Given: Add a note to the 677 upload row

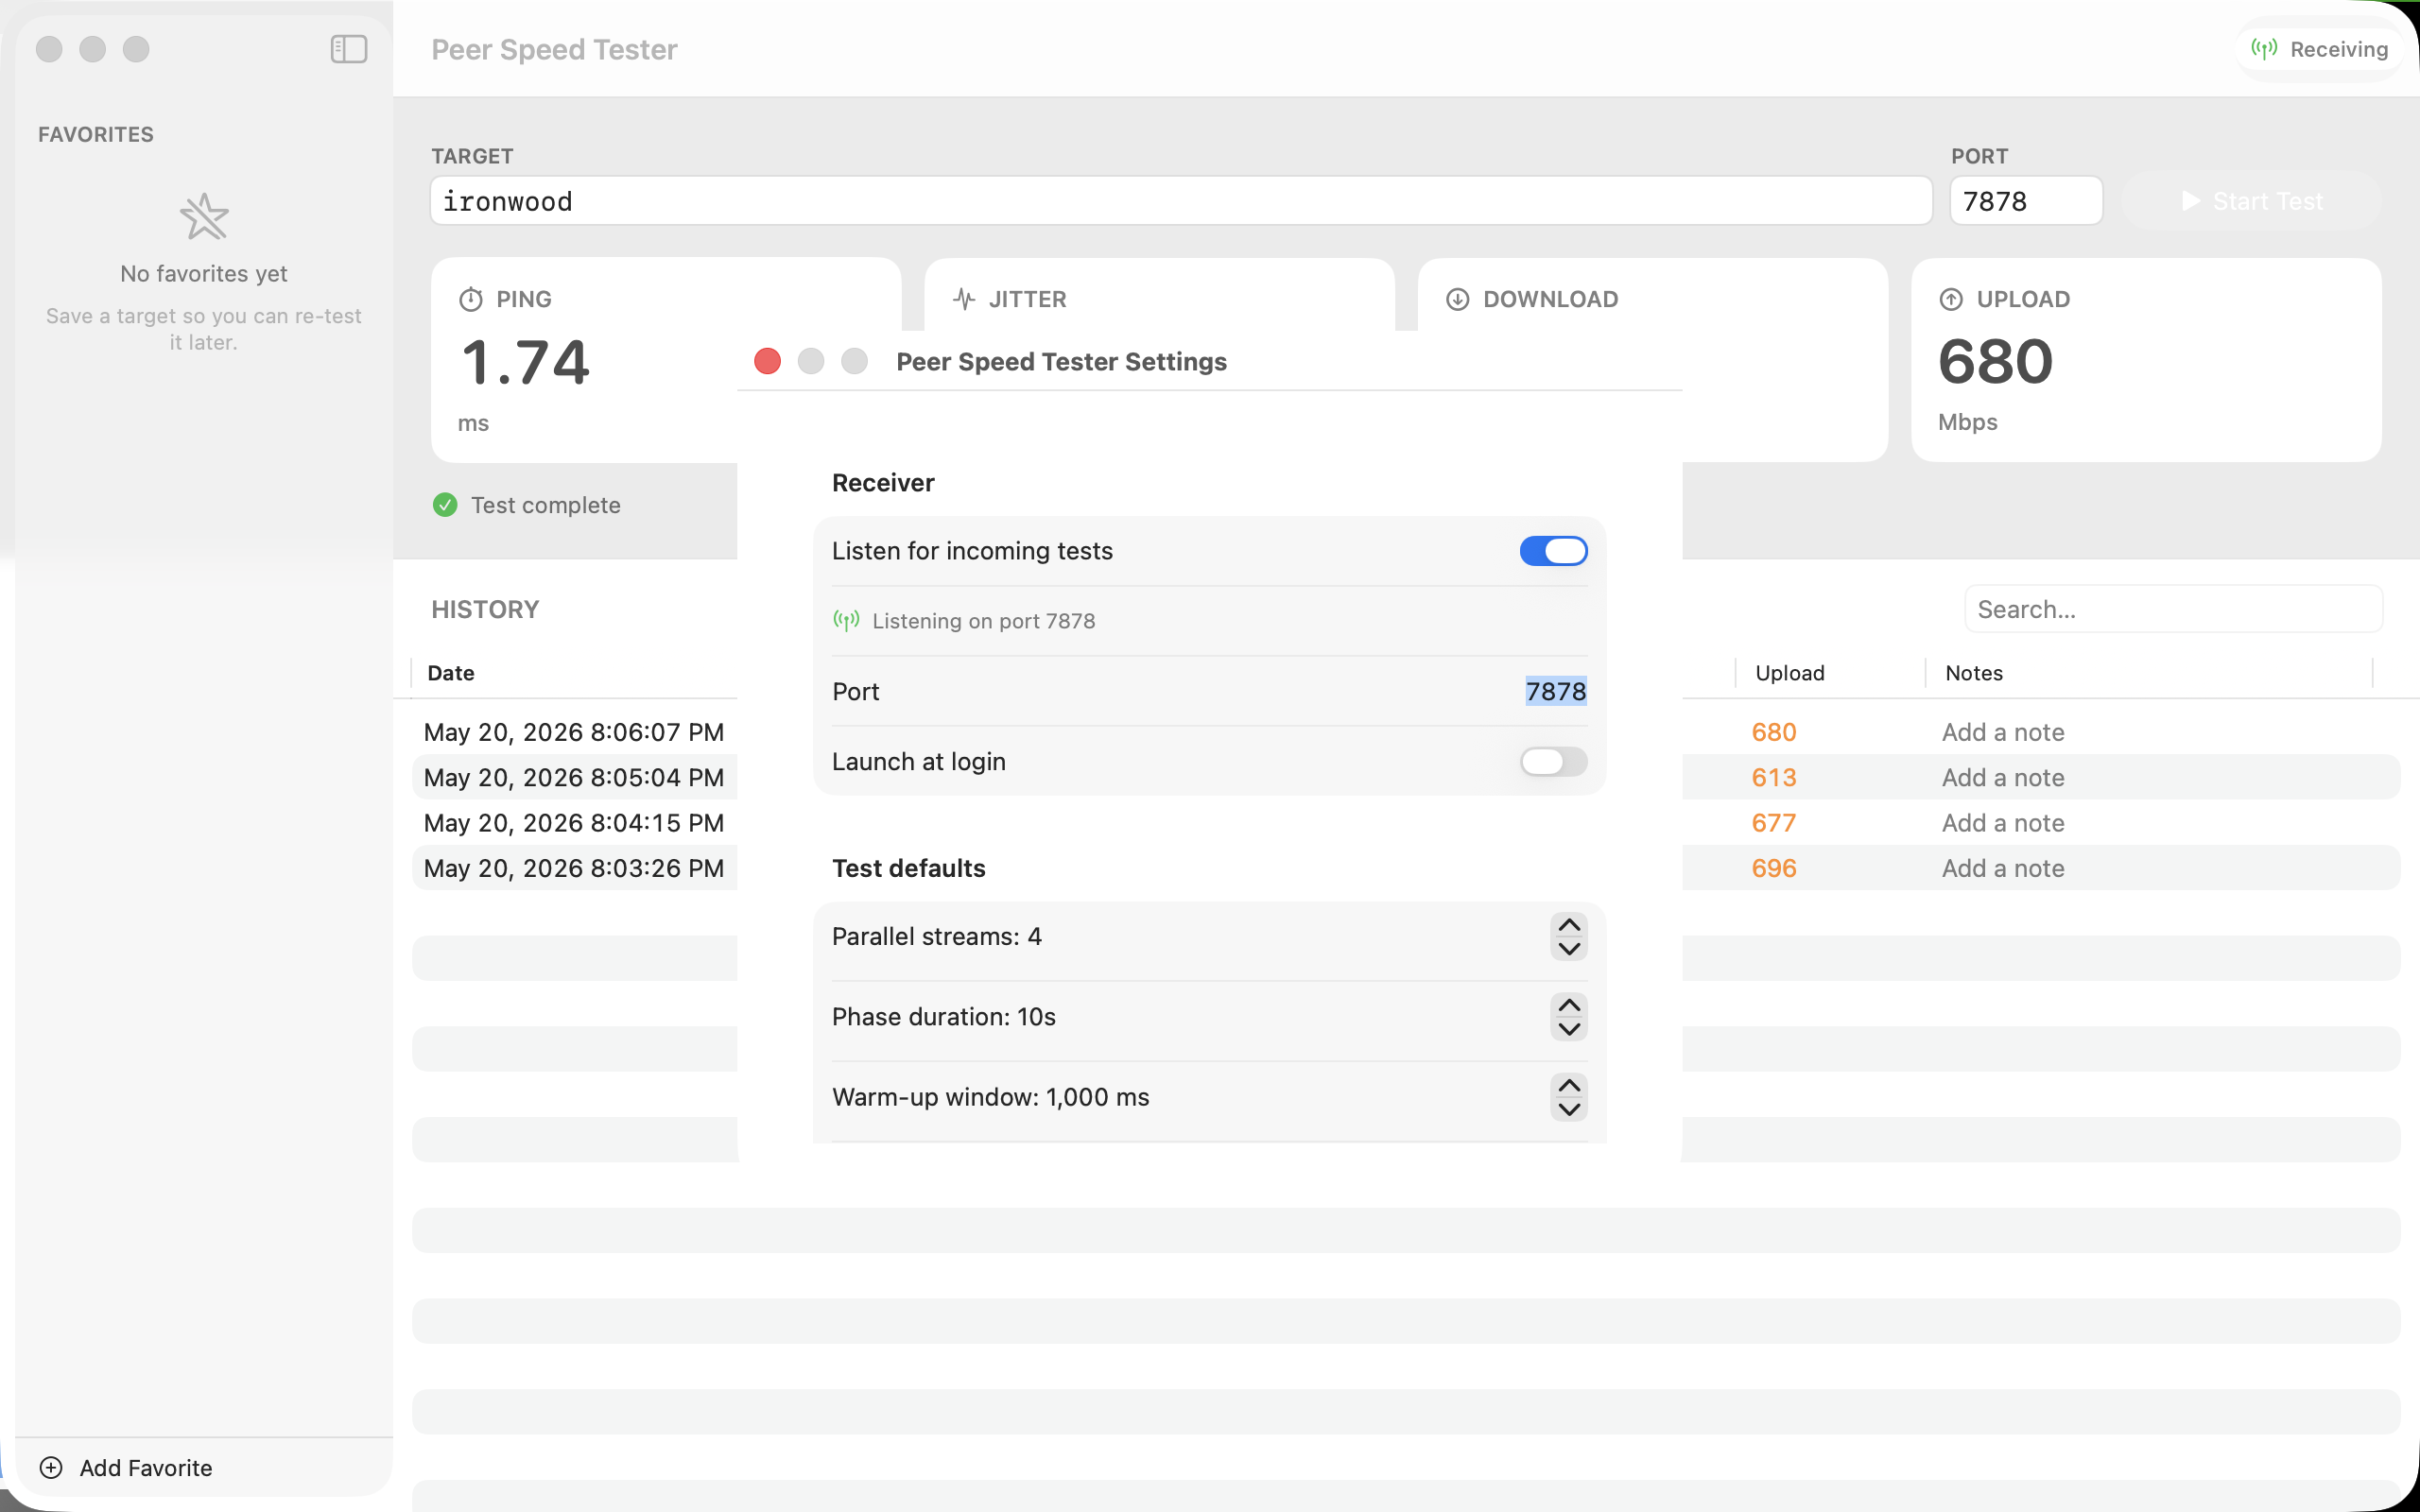Looking at the screenshot, I should (2003, 823).
